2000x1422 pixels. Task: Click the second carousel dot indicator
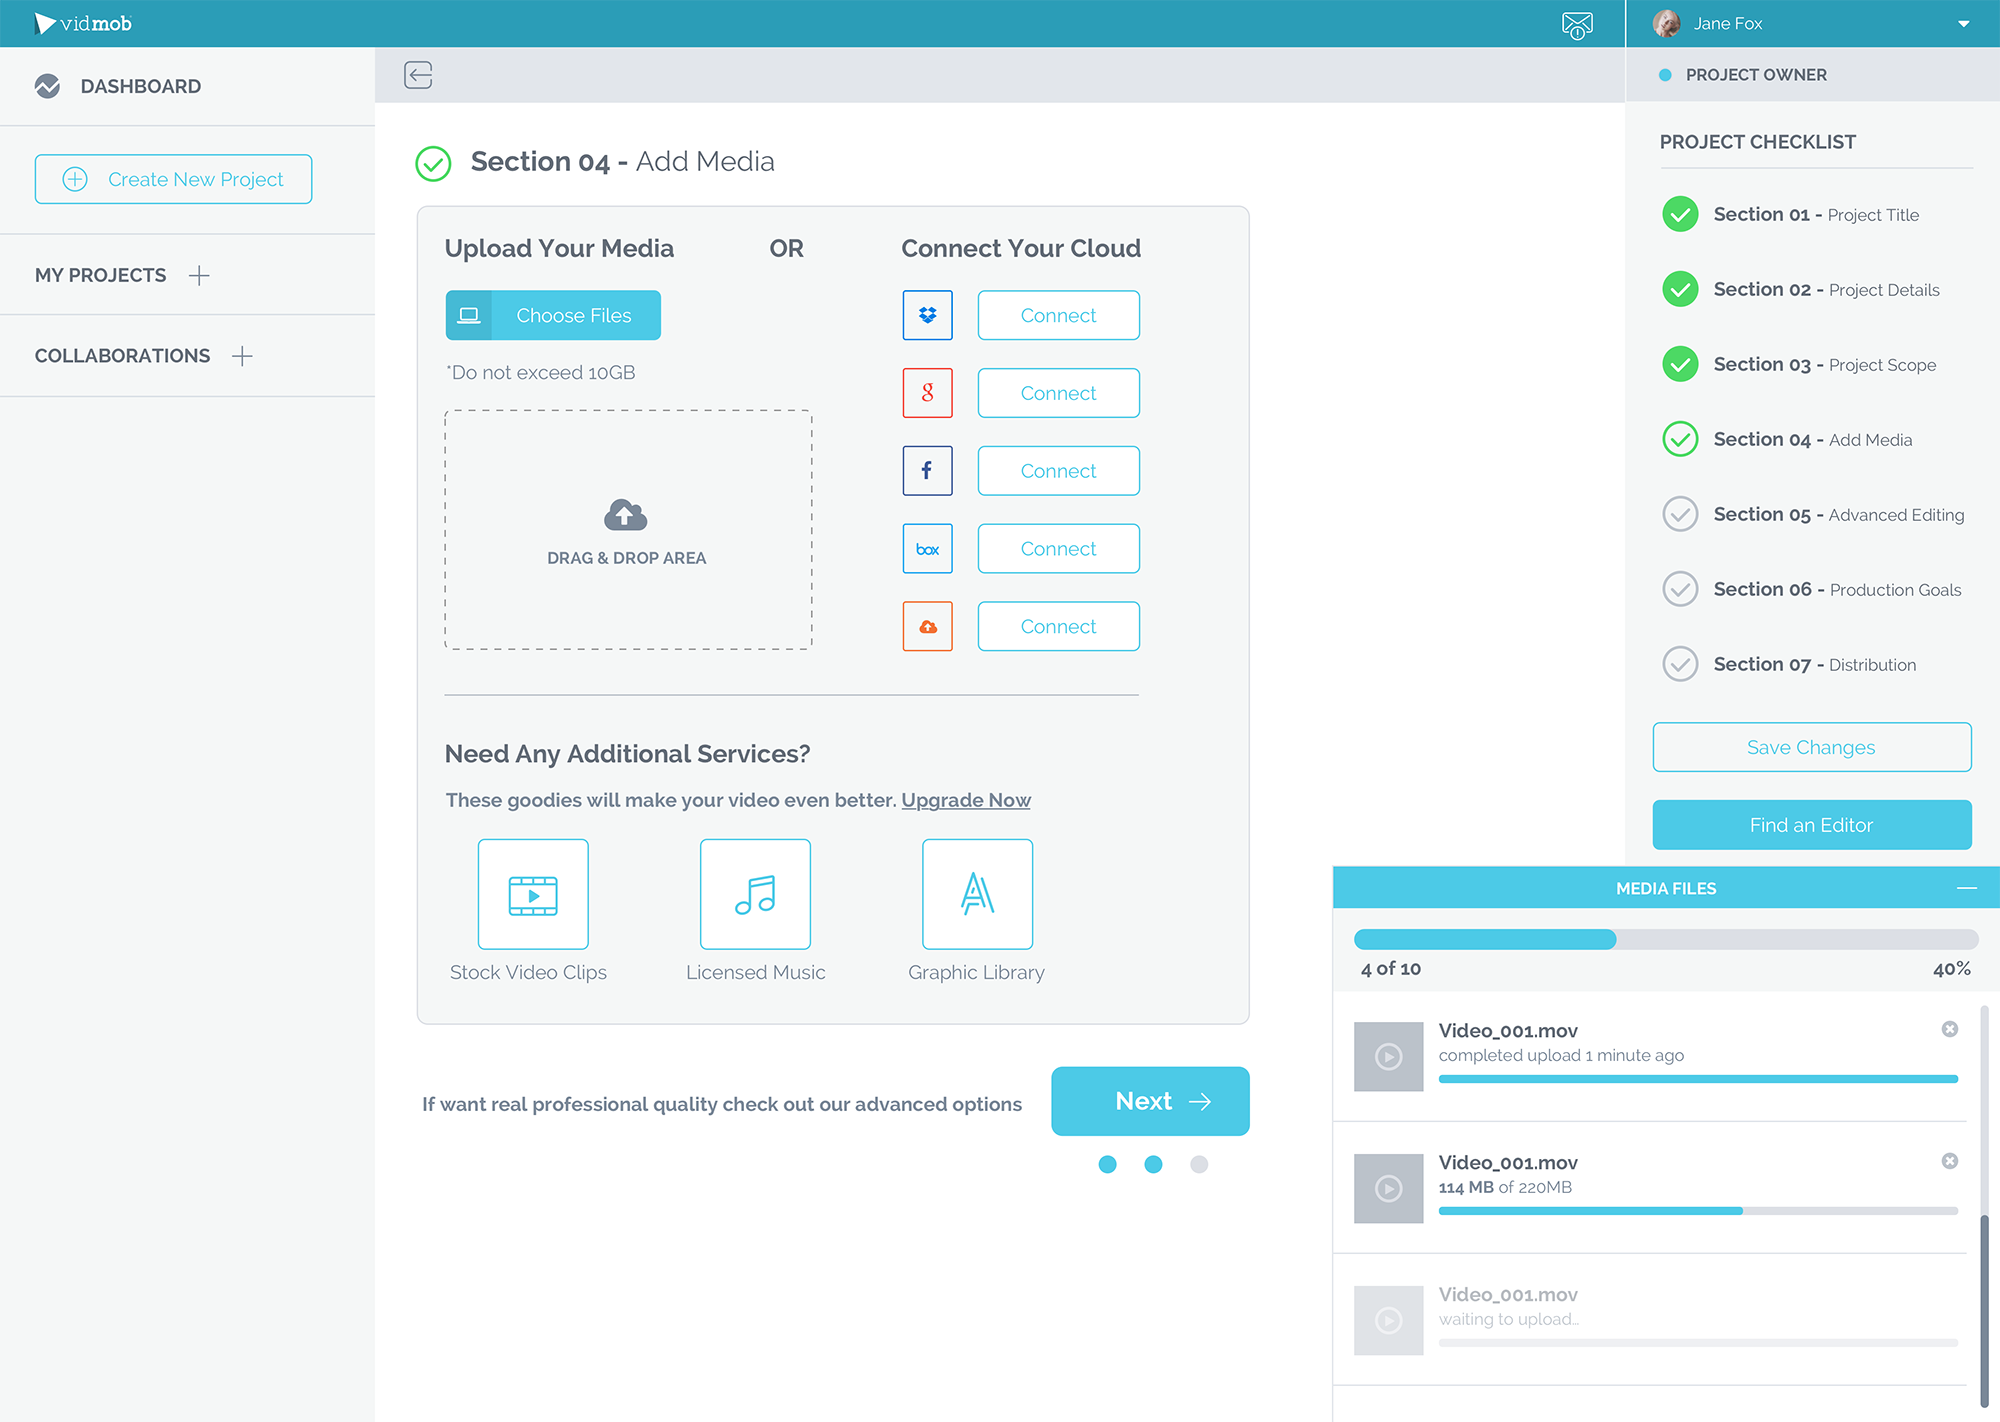[x=1153, y=1164]
